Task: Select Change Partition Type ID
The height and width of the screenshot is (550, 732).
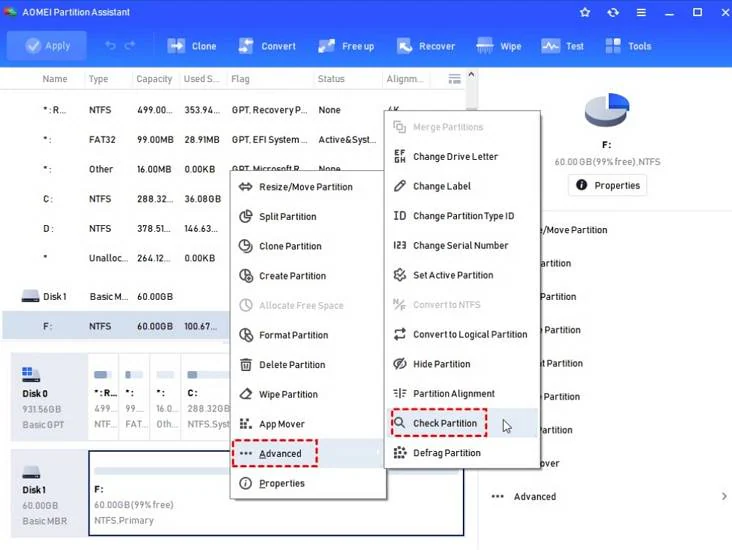Action: tap(462, 216)
